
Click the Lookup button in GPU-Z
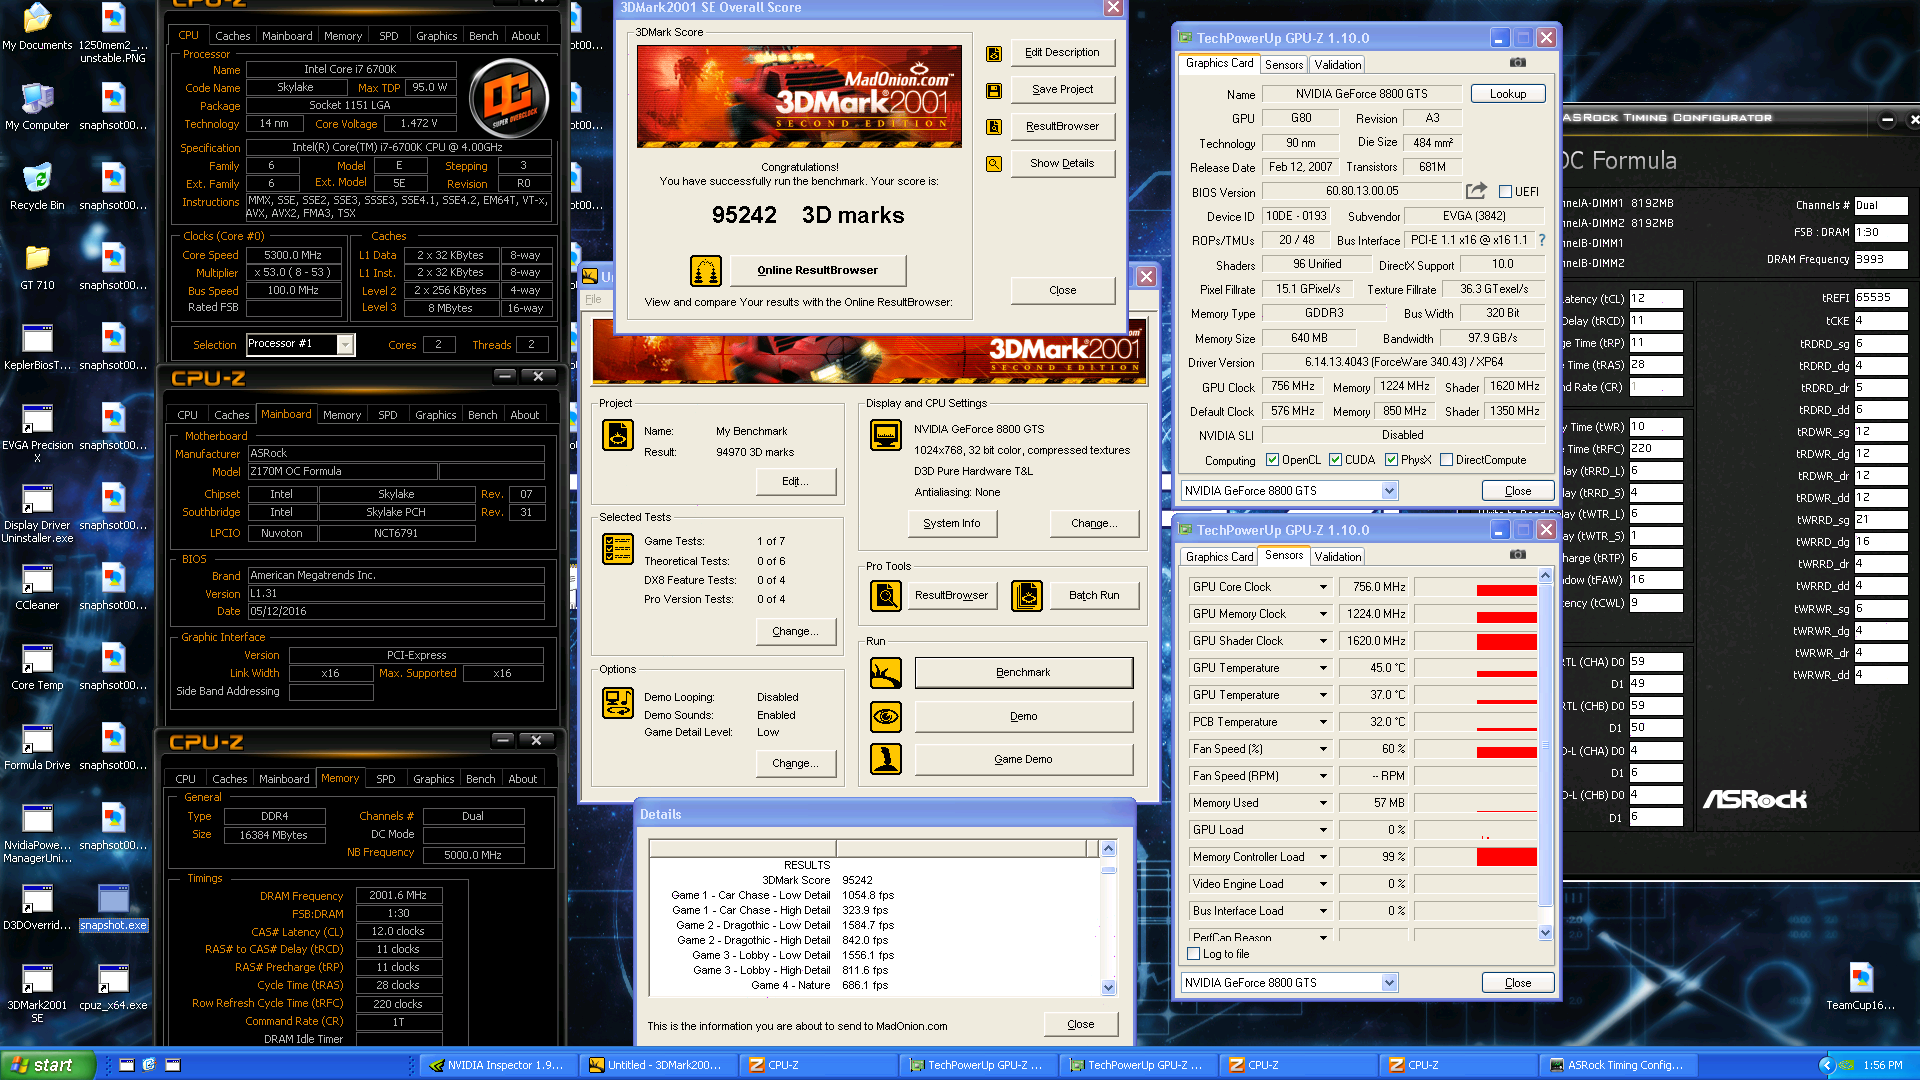1508,94
